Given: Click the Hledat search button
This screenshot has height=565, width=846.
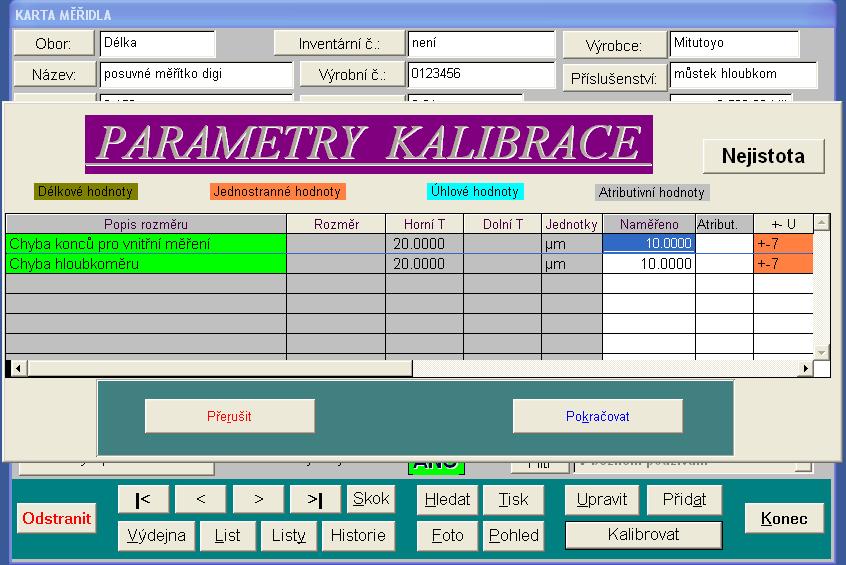Looking at the screenshot, I should (x=447, y=500).
